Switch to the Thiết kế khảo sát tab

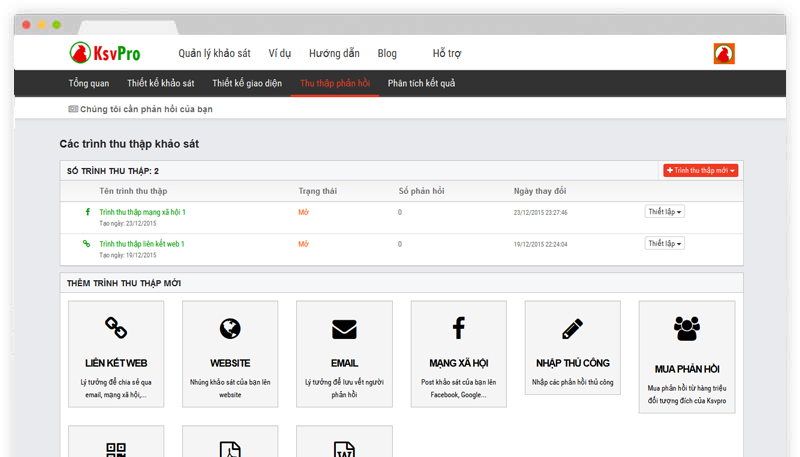click(161, 83)
